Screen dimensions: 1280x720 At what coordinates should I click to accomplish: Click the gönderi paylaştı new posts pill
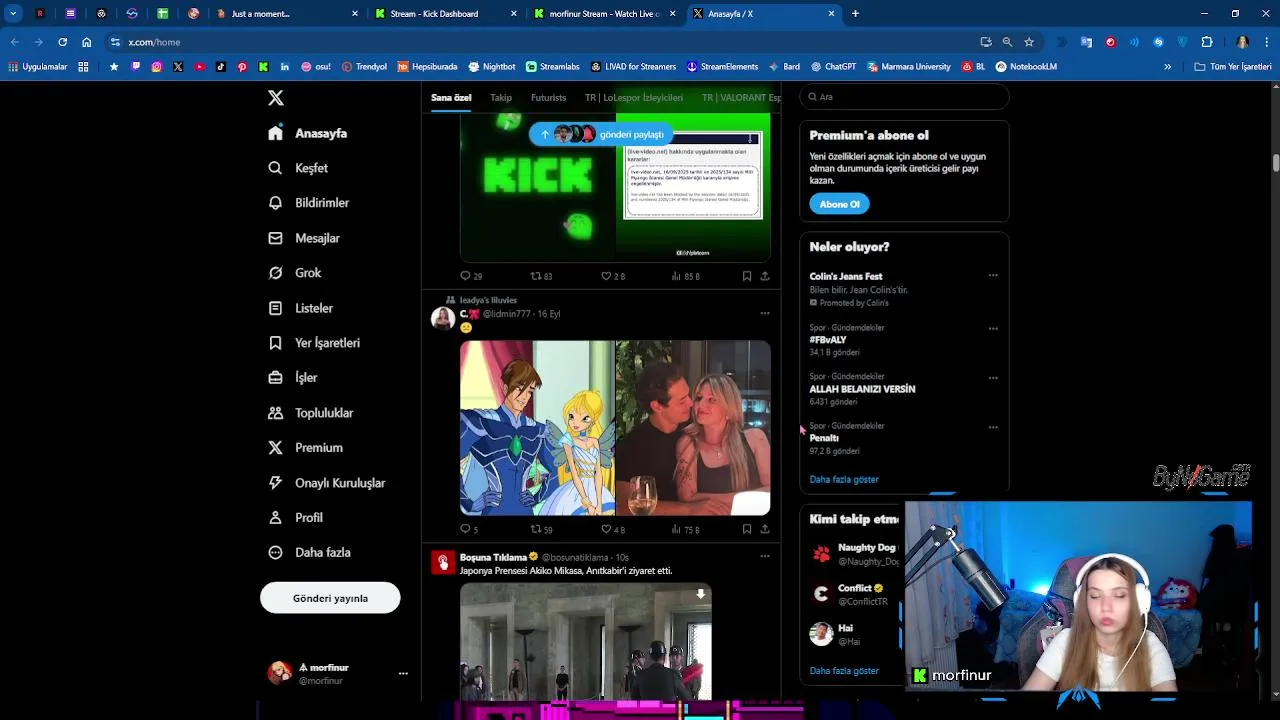601,134
